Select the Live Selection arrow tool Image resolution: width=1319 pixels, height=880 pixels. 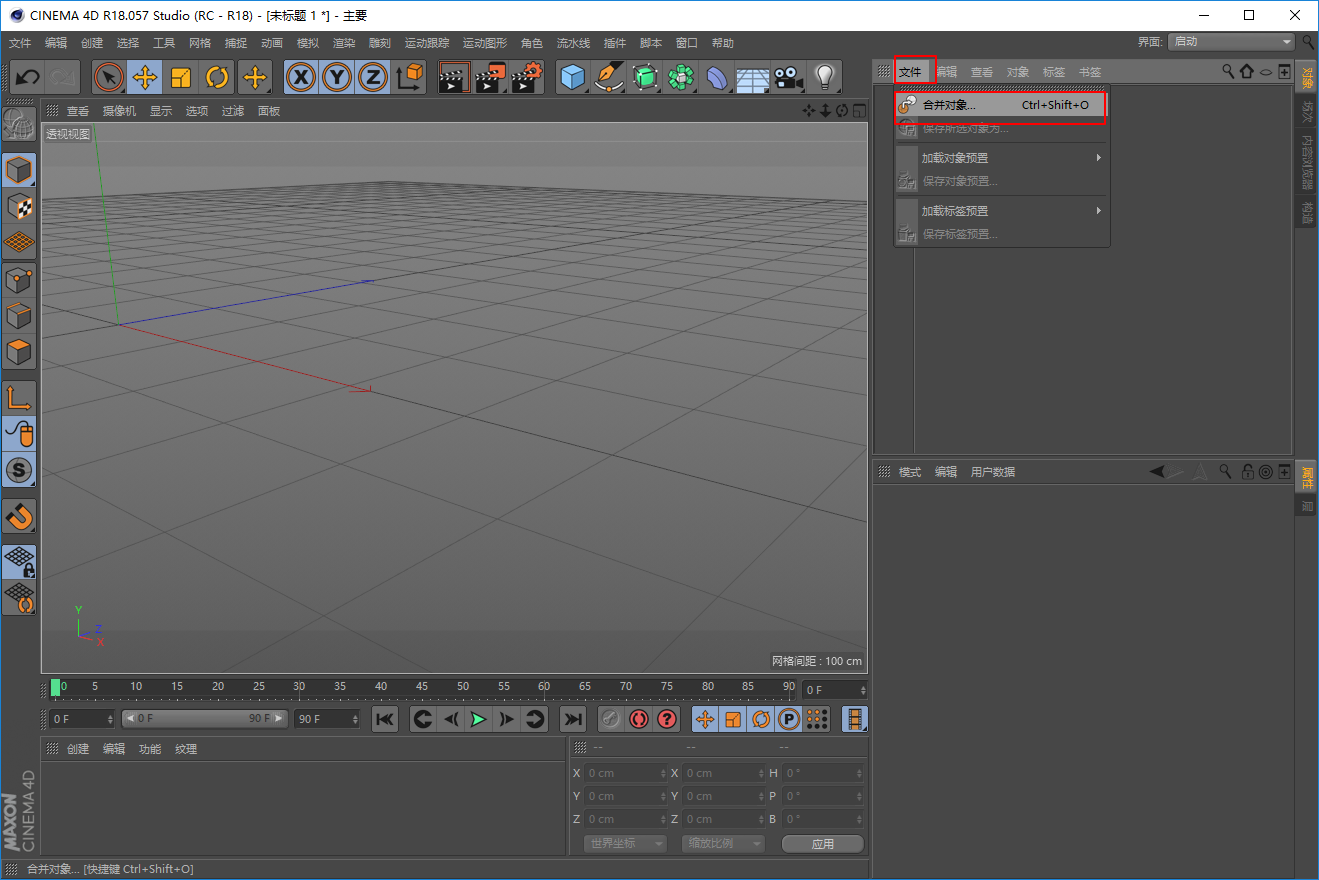[x=109, y=77]
